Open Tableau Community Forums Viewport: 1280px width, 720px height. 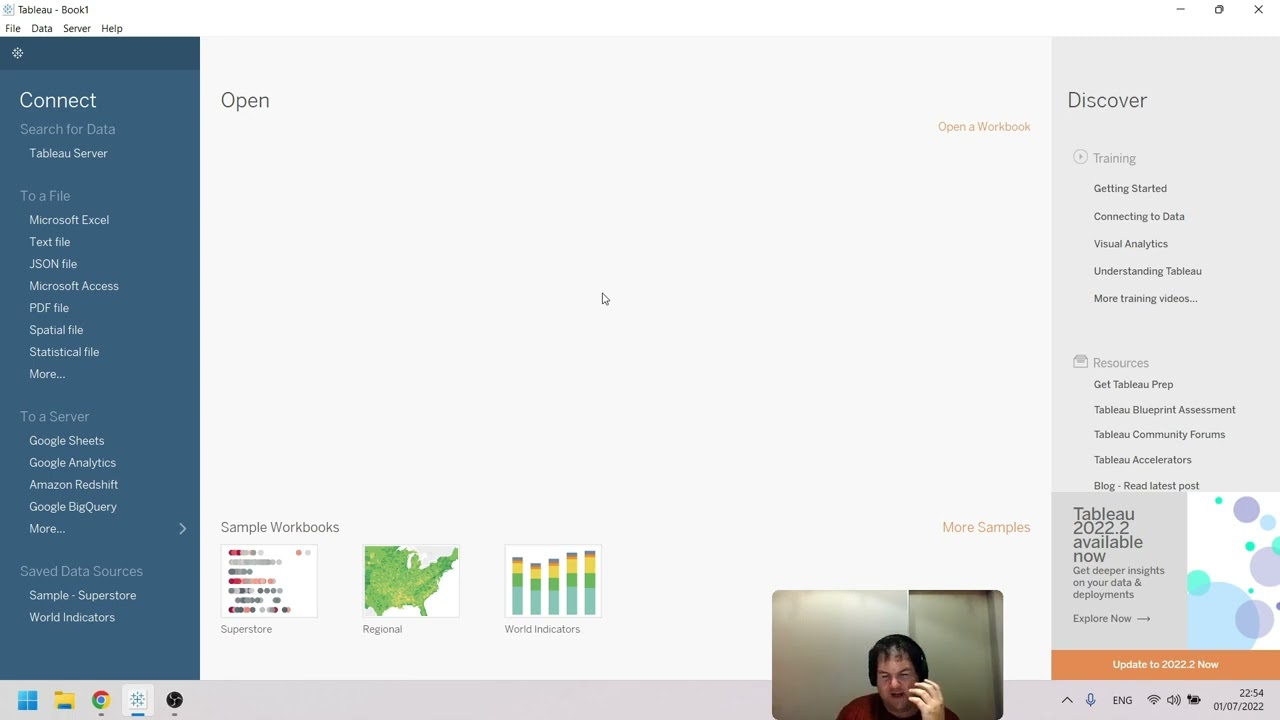click(1160, 435)
